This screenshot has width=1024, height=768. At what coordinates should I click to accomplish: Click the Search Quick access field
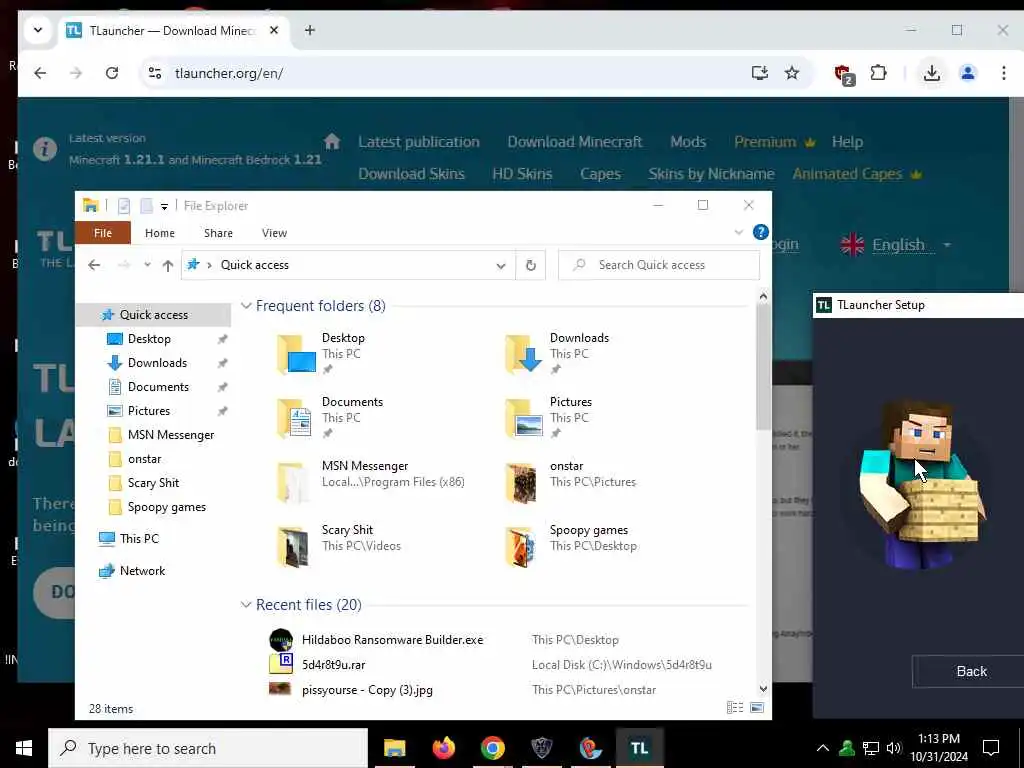tap(658, 265)
